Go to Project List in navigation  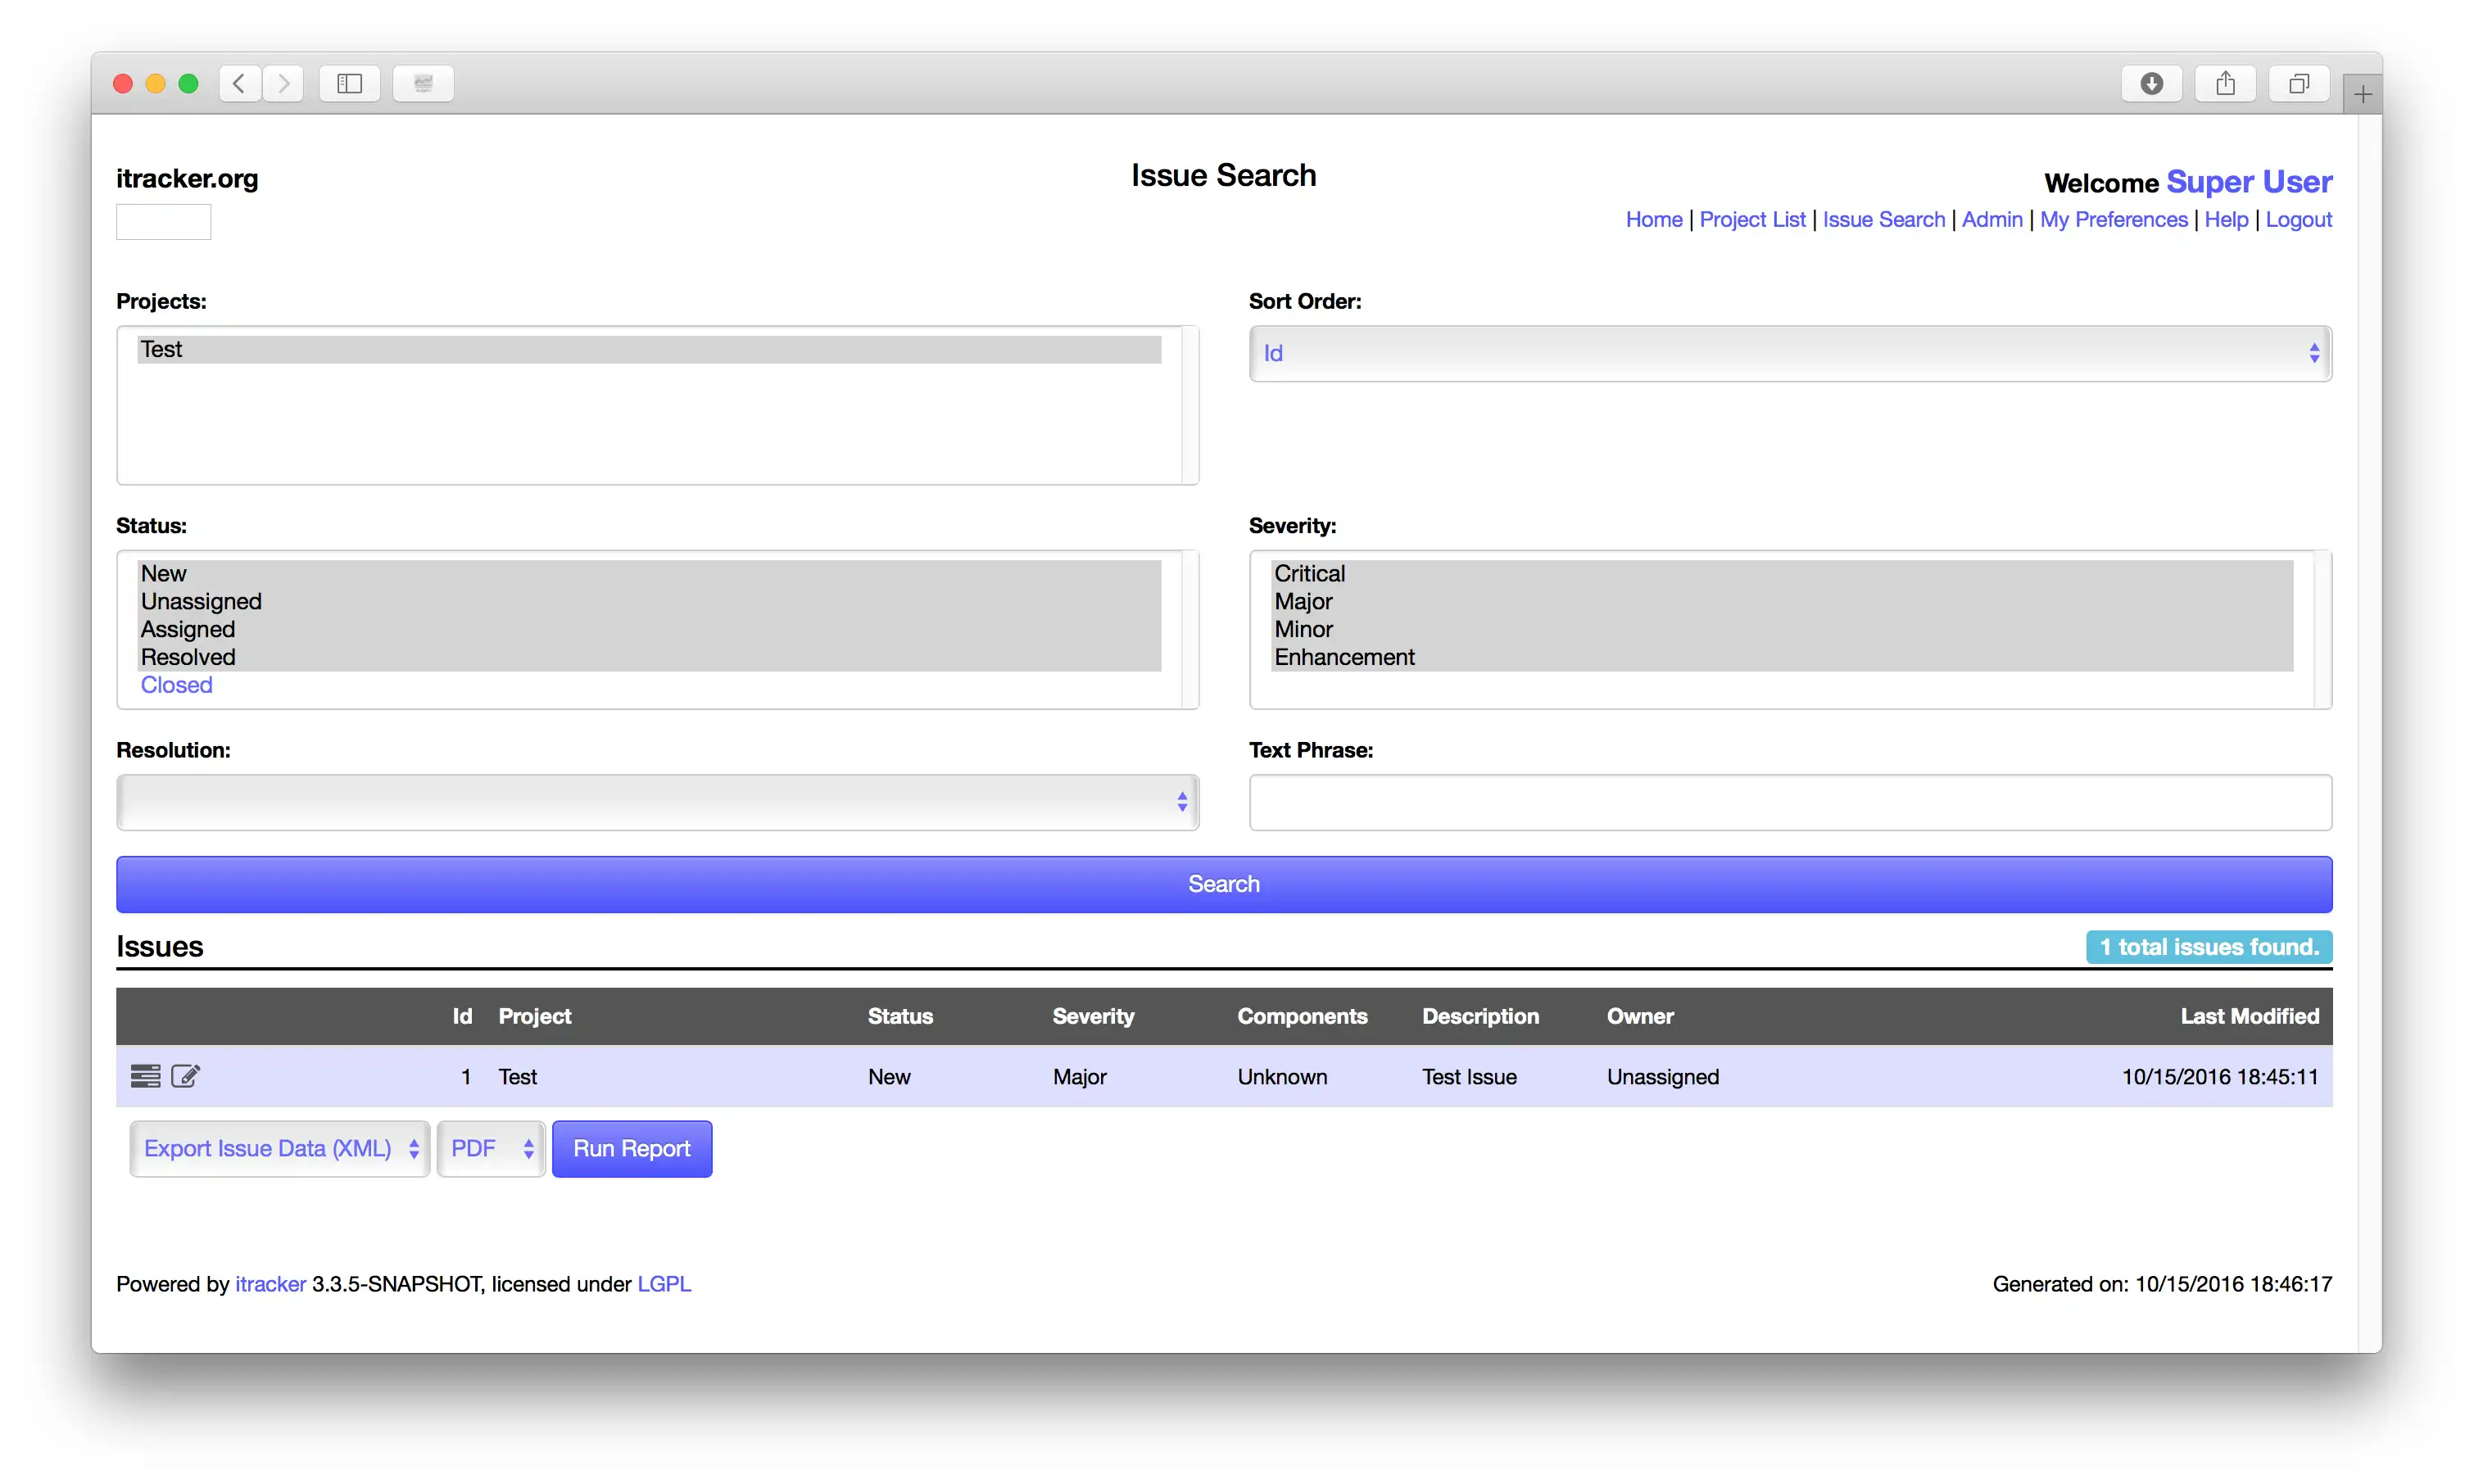1752,219
